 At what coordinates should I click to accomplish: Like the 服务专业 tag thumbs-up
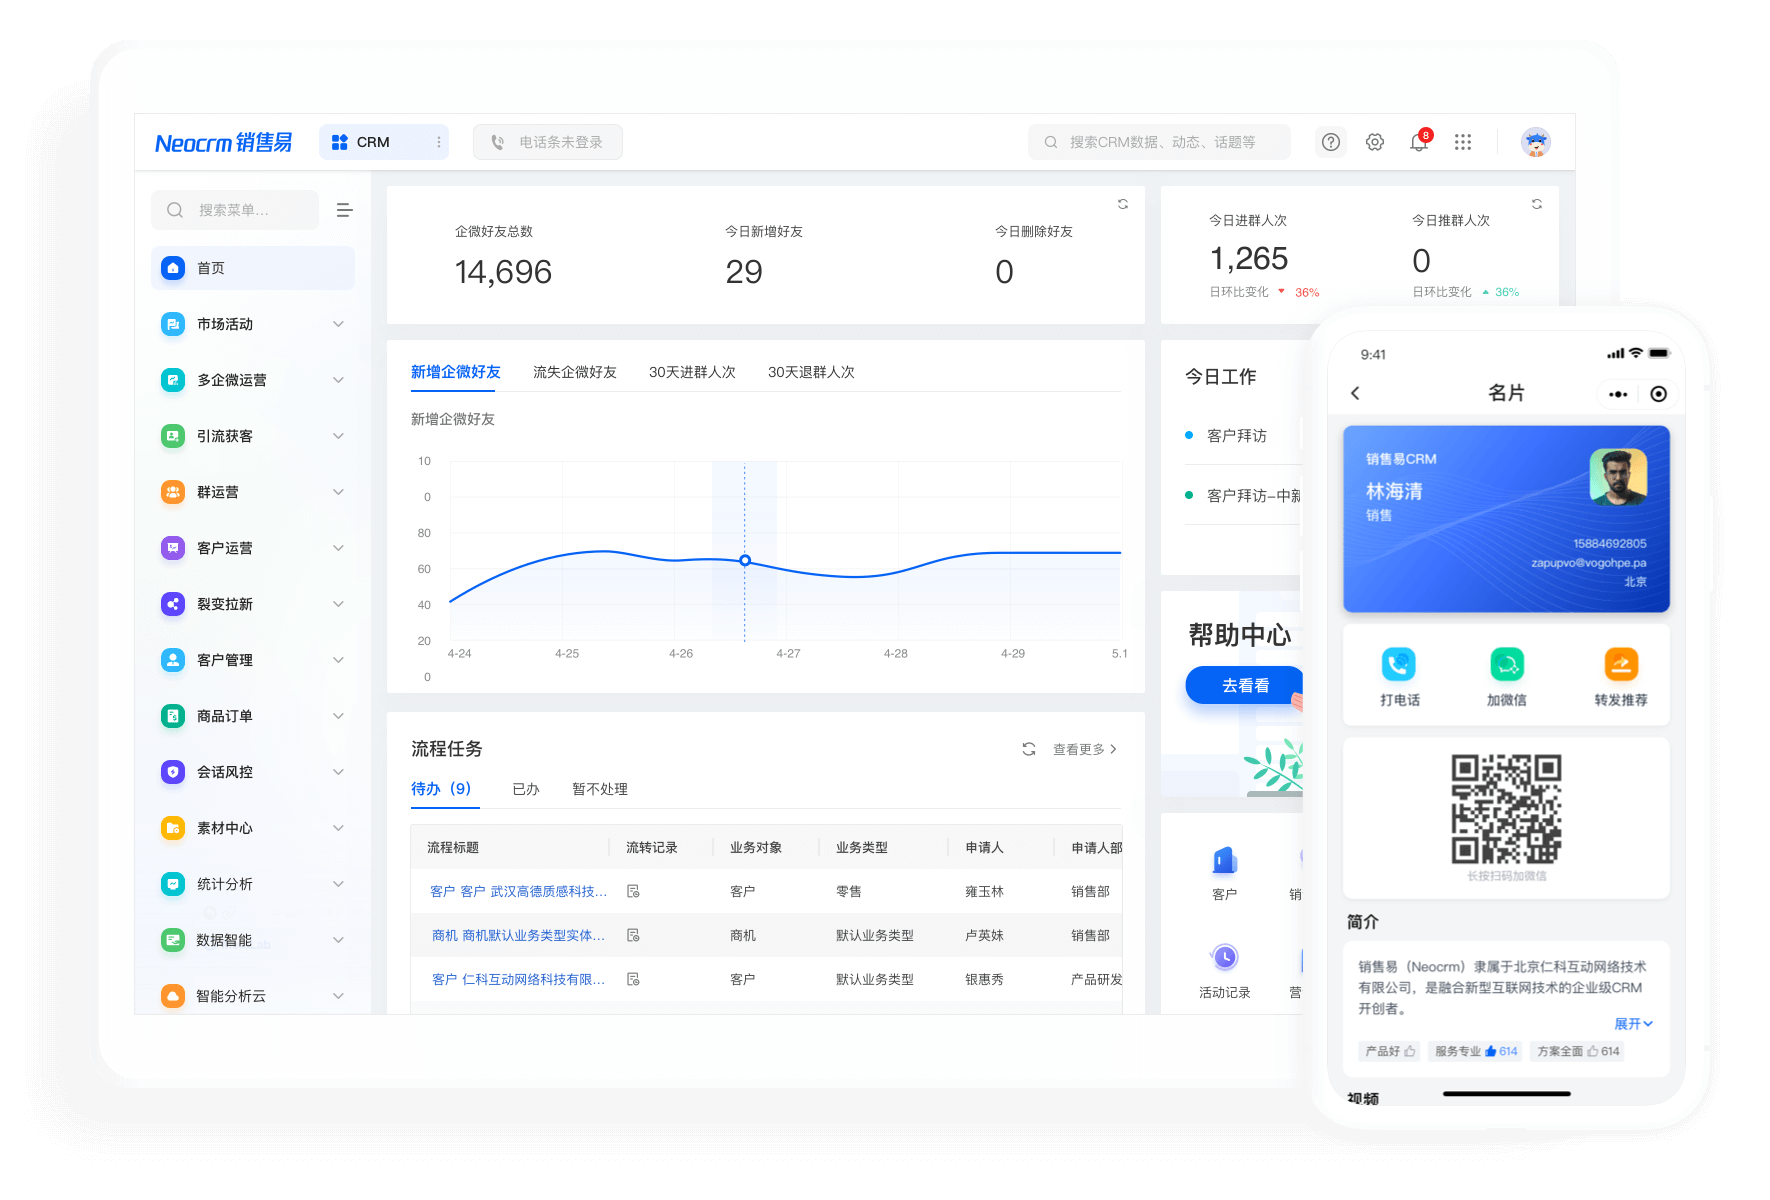click(x=1490, y=1051)
